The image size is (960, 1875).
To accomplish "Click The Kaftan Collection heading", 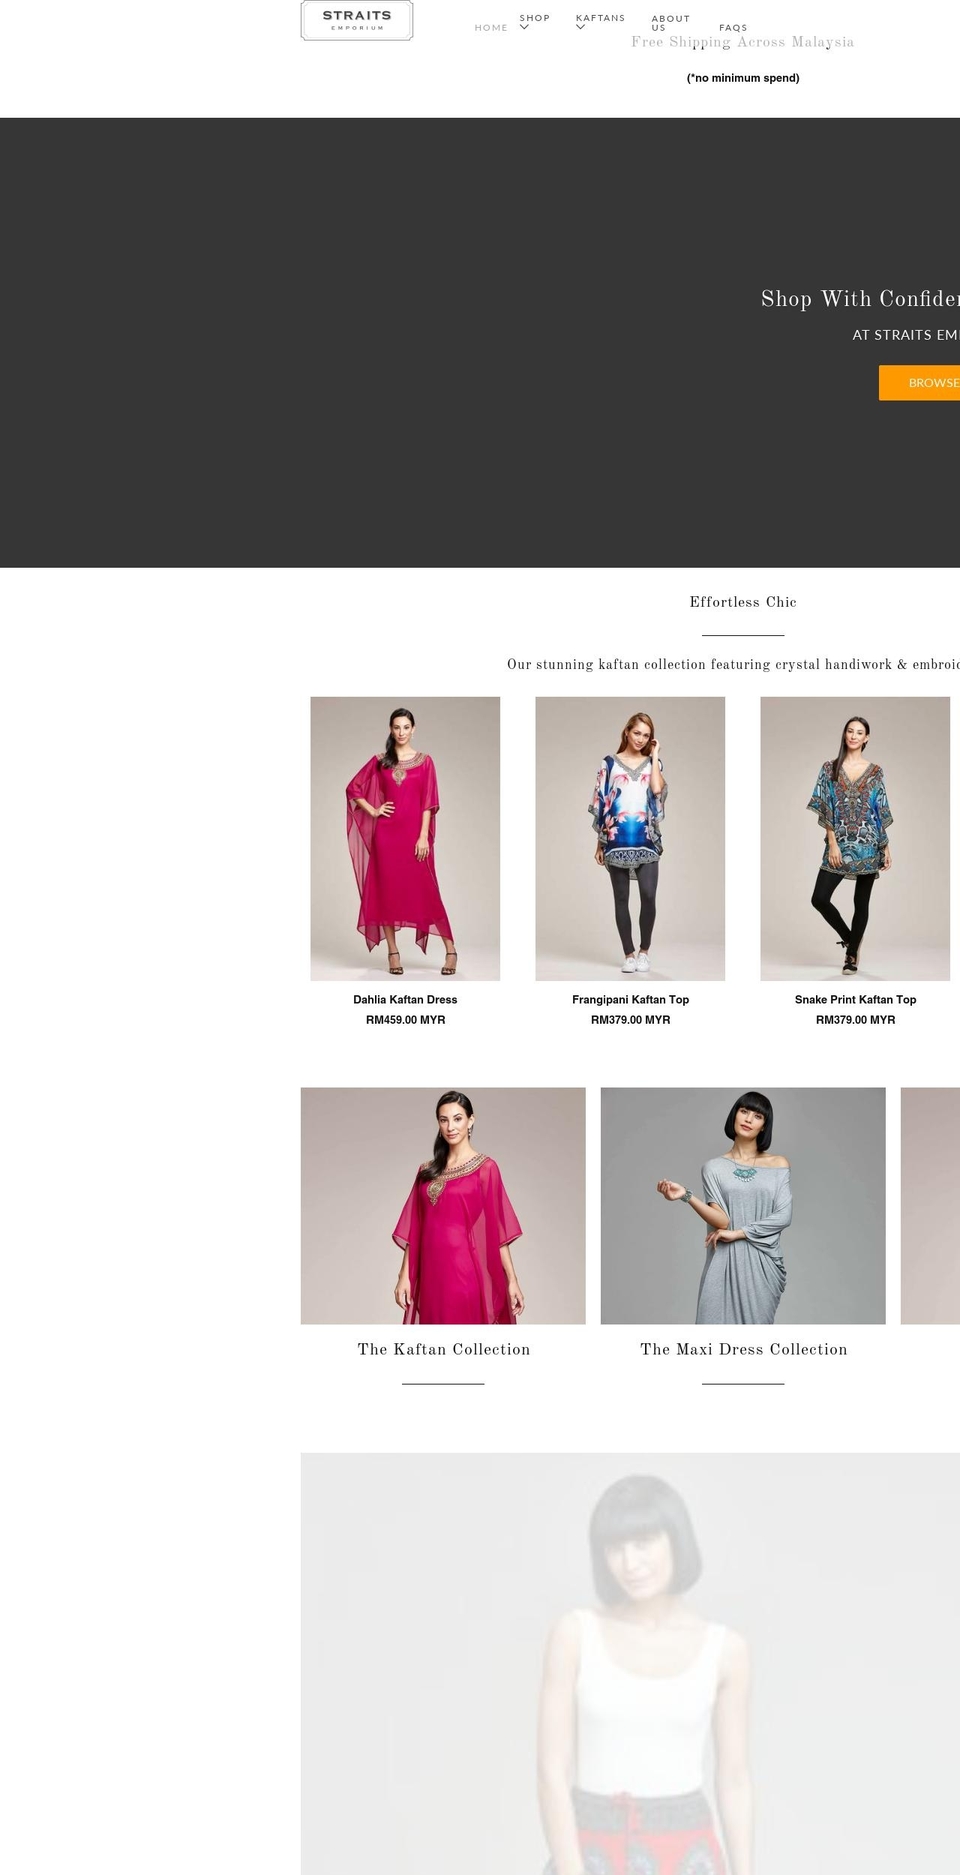I will (x=444, y=1350).
